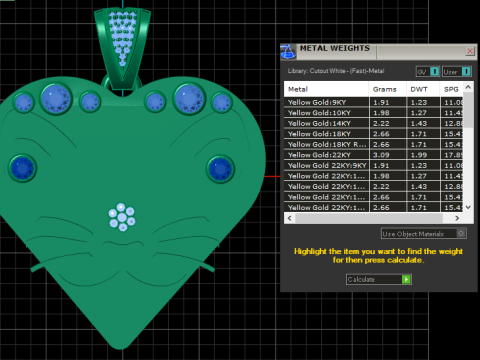This screenshot has height=360, width=480.
Task: Select the Yellow Gold:10KY row
Action: click(x=374, y=113)
